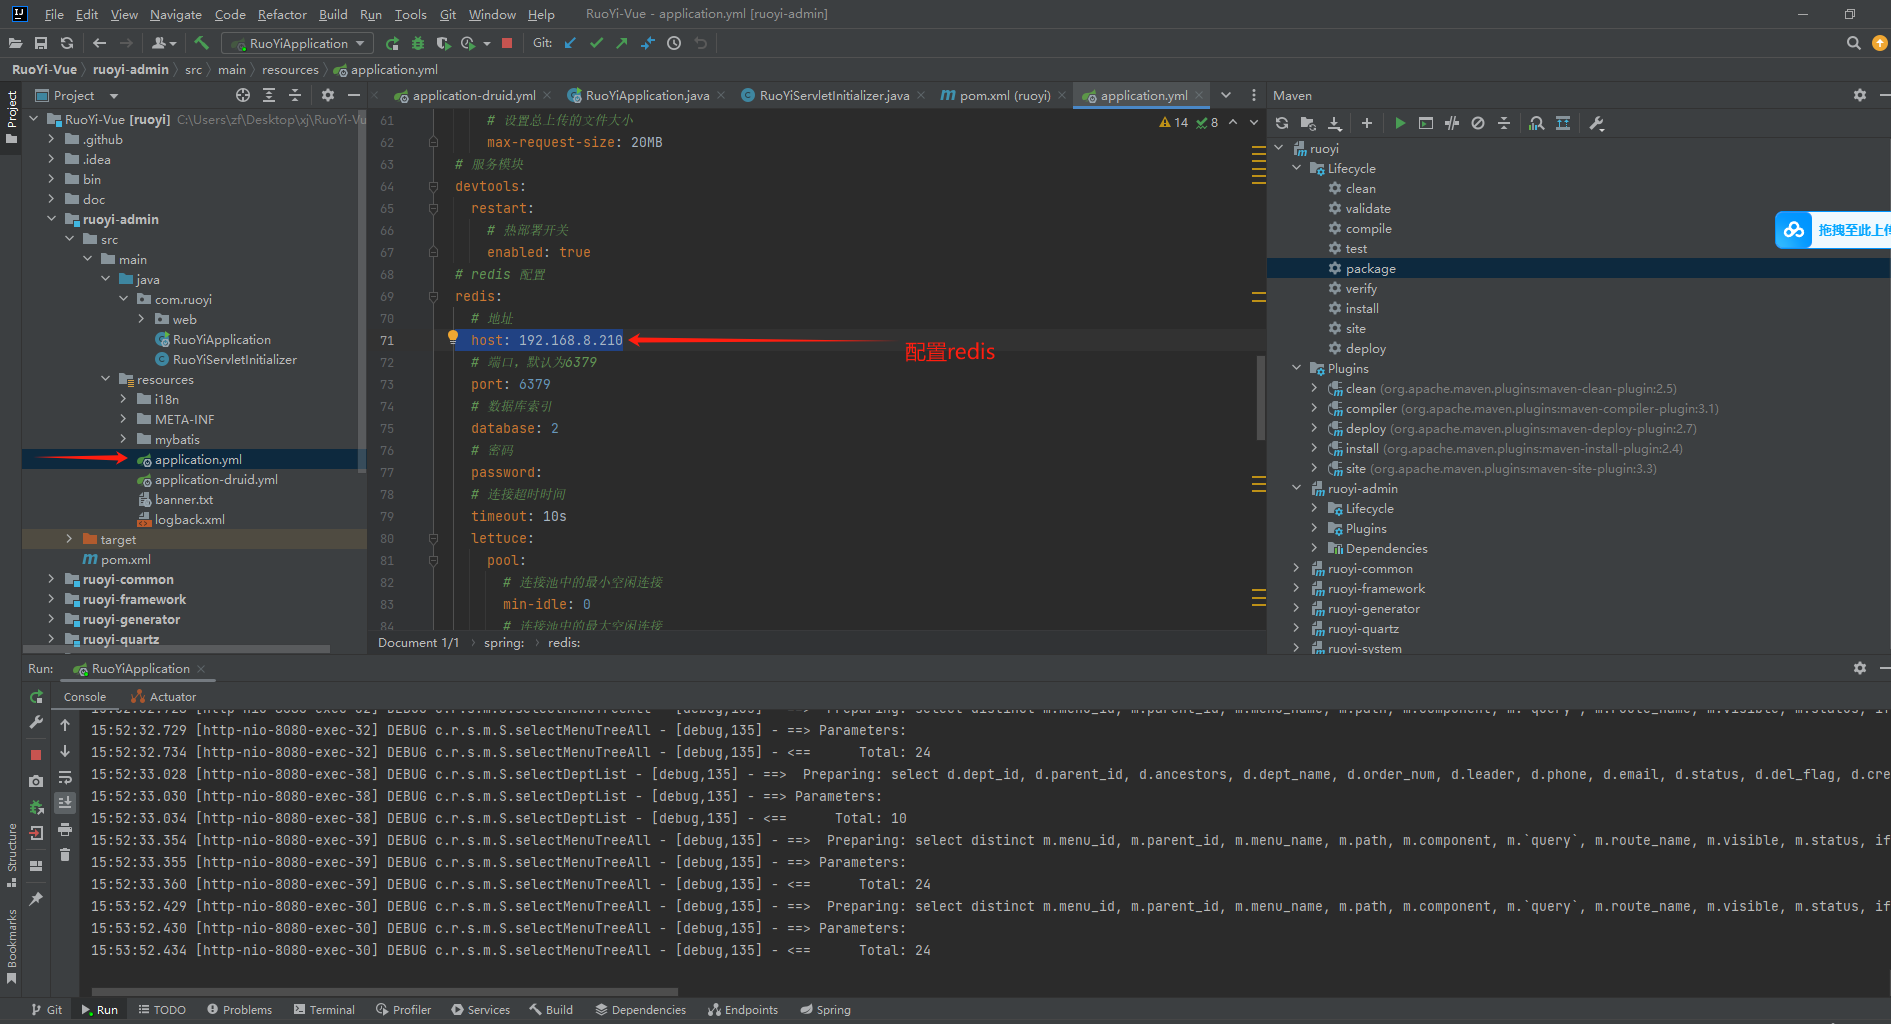
Task: Rerun RuoYiApplication from main toolbar
Action: pyautogui.click(x=392, y=43)
